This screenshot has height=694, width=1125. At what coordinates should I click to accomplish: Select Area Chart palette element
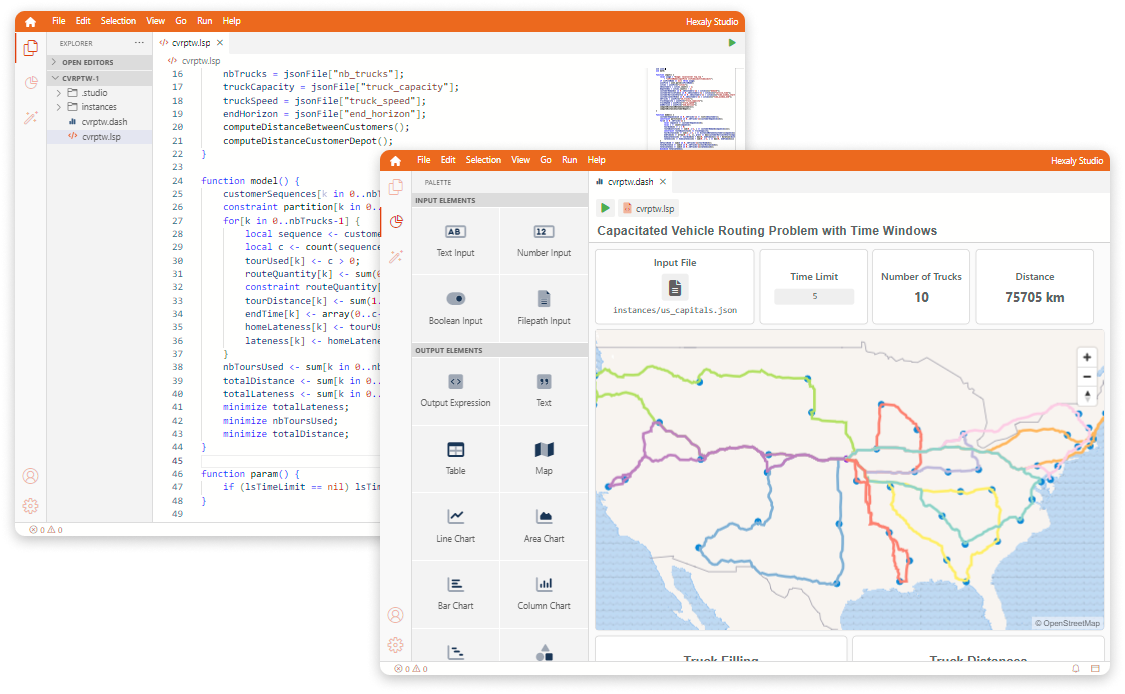point(544,526)
